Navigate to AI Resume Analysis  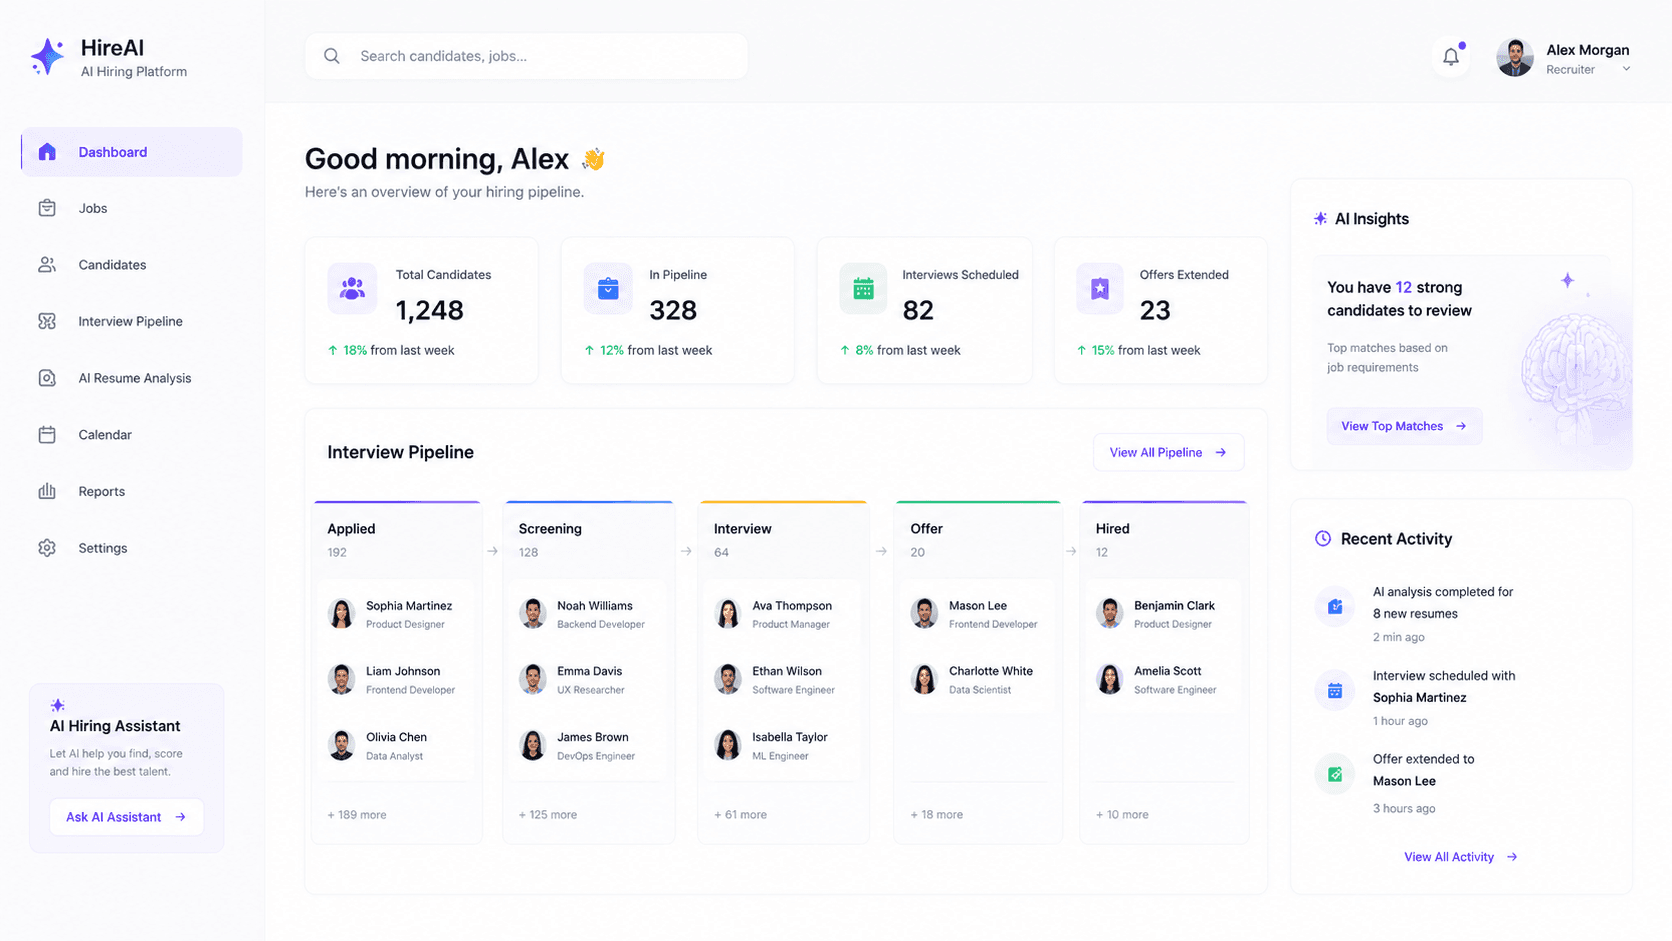tap(131, 378)
